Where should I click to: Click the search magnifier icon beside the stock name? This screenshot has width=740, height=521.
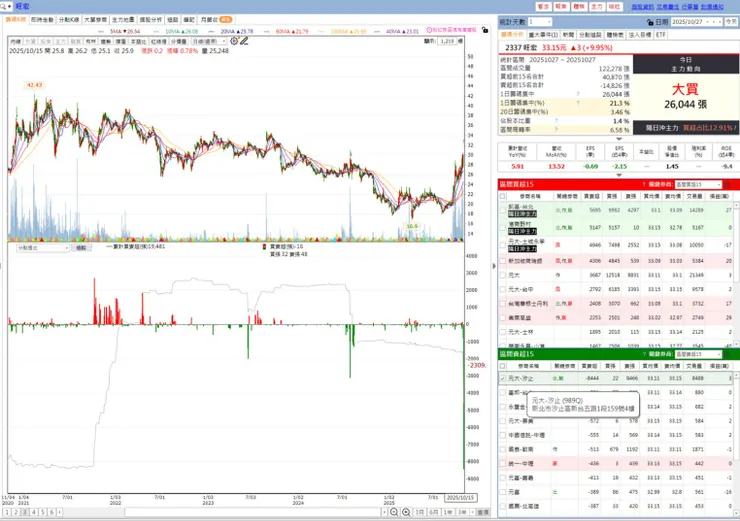coord(3,6)
